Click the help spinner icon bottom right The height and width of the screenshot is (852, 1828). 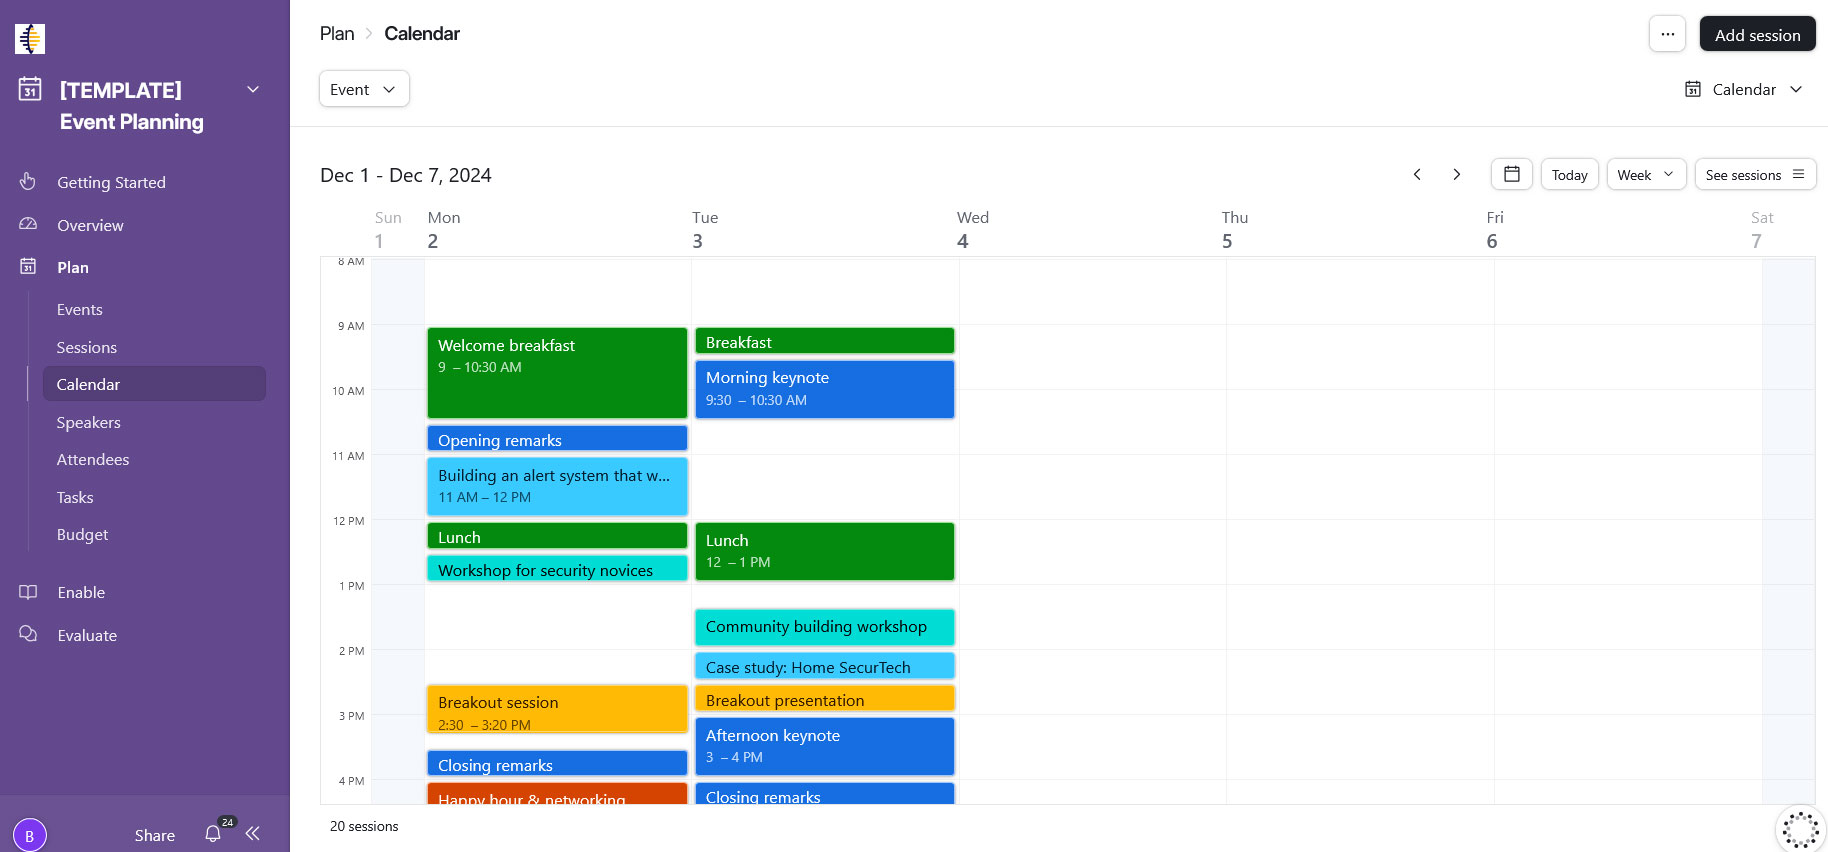pos(1800,829)
